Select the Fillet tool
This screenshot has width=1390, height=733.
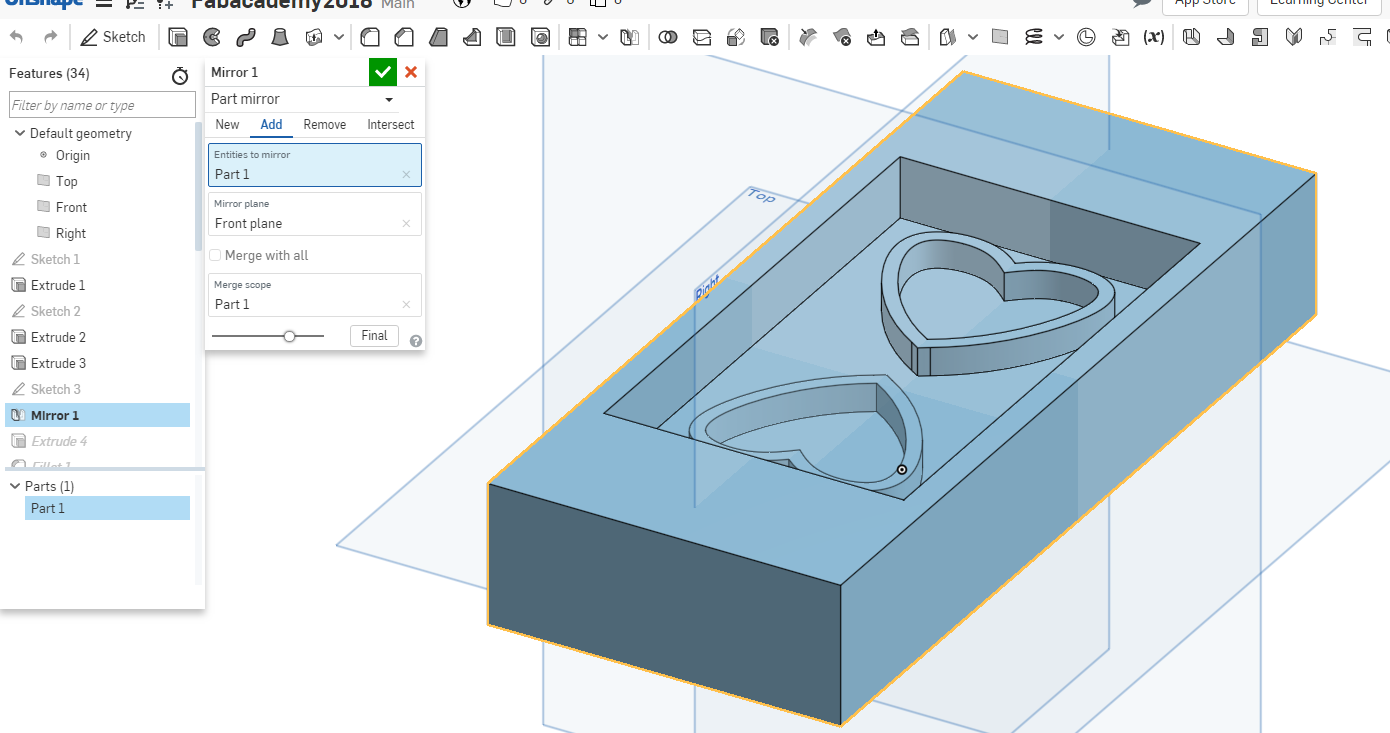[x=370, y=37]
